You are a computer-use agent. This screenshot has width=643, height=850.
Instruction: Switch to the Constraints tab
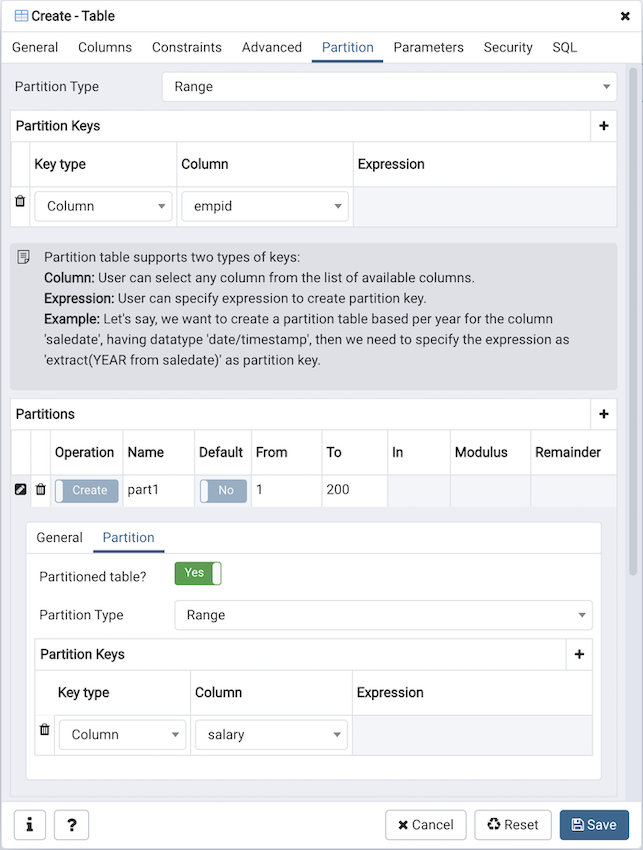point(187,47)
